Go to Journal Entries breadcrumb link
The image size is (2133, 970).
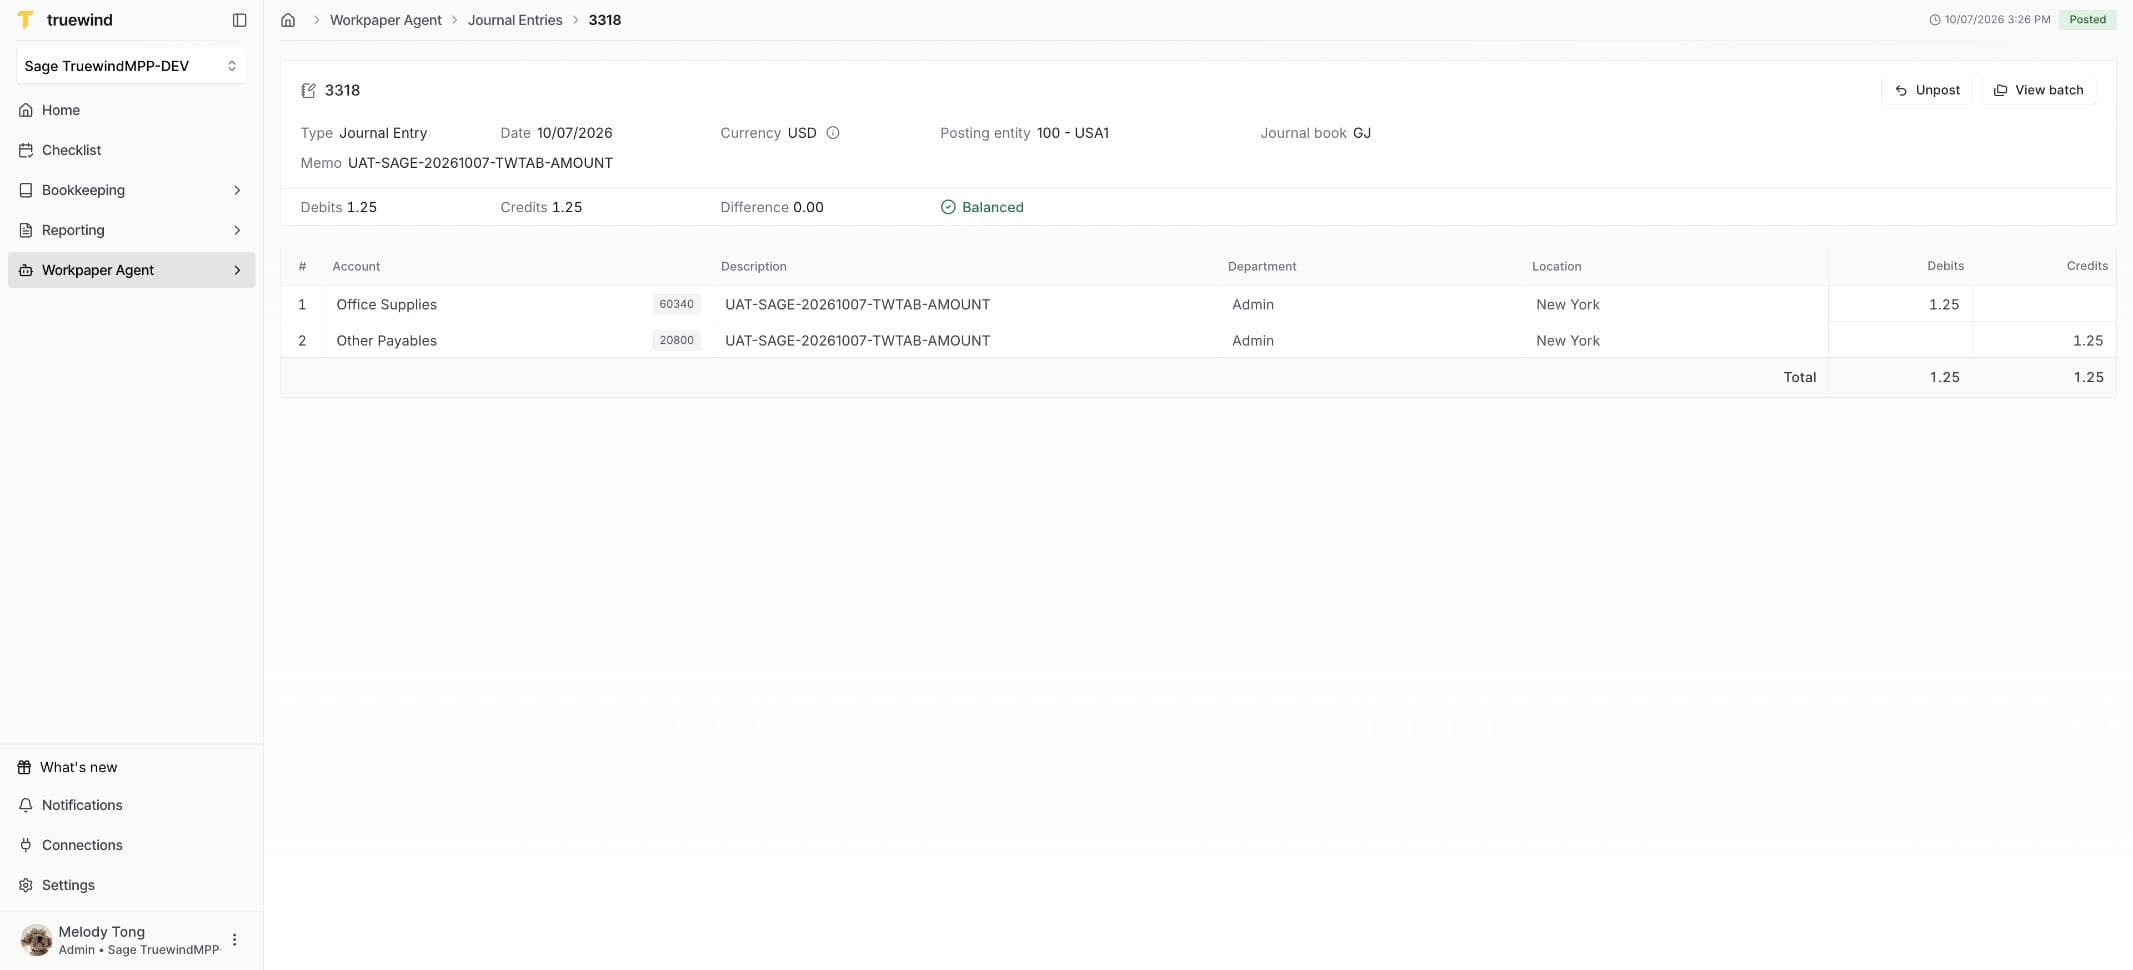click(x=515, y=20)
